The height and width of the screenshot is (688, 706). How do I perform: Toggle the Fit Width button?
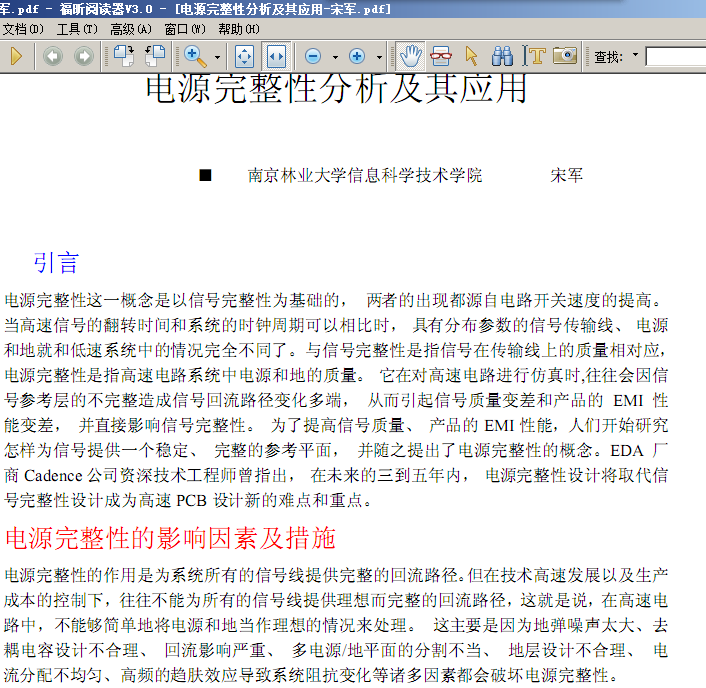pos(276,57)
